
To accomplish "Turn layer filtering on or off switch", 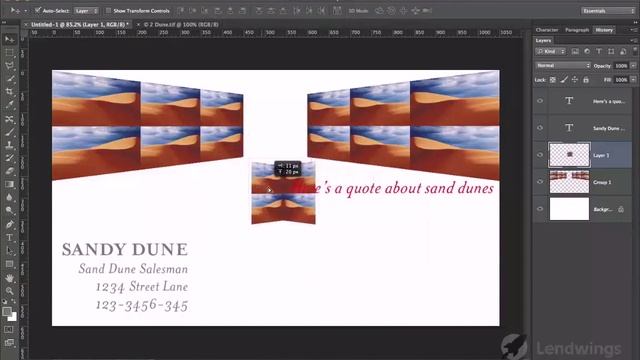I will coord(635,51).
